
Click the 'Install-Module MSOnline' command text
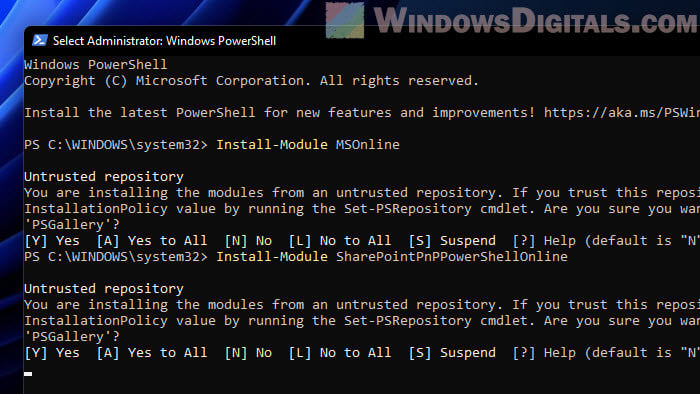tap(308, 145)
